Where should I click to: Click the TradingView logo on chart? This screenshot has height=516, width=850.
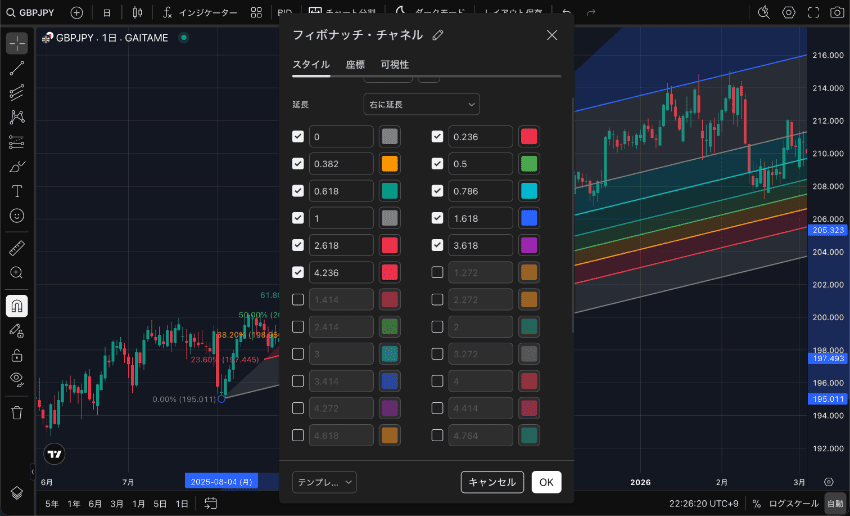54,454
